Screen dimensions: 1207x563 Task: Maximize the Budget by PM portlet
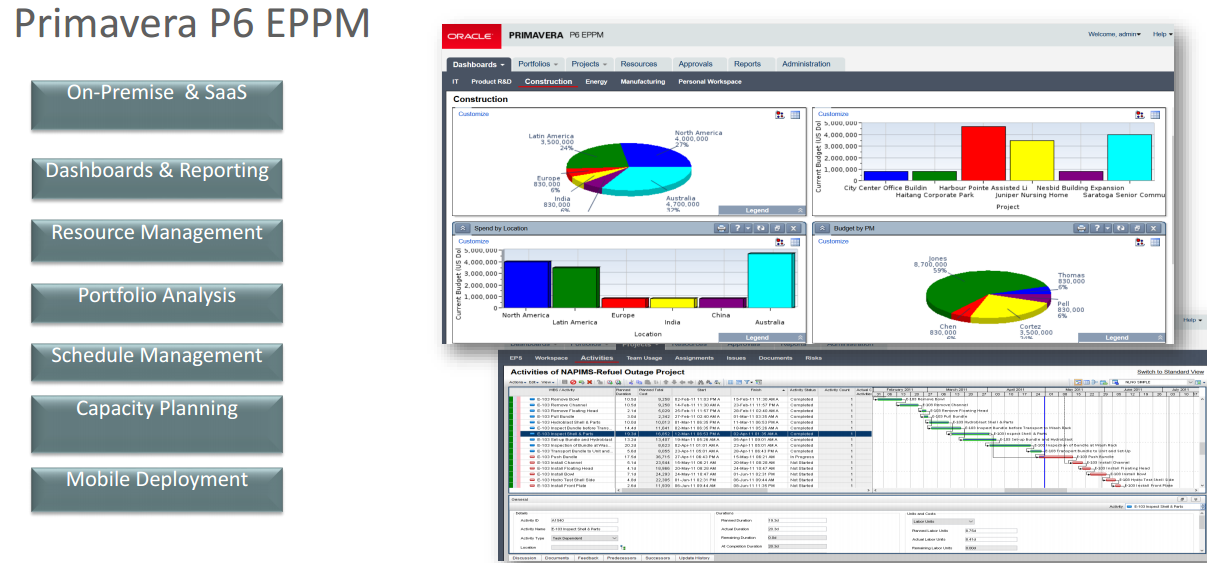tap(1138, 228)
